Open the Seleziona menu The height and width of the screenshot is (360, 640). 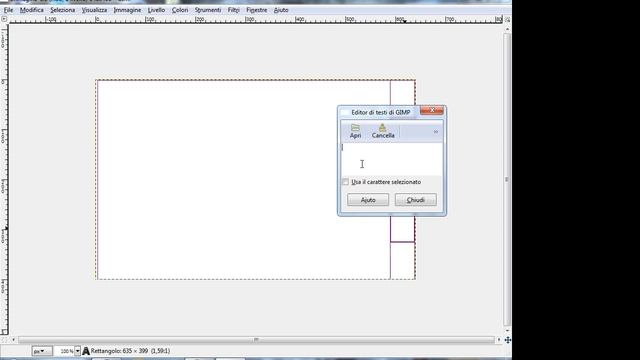[x=62, y=10]
